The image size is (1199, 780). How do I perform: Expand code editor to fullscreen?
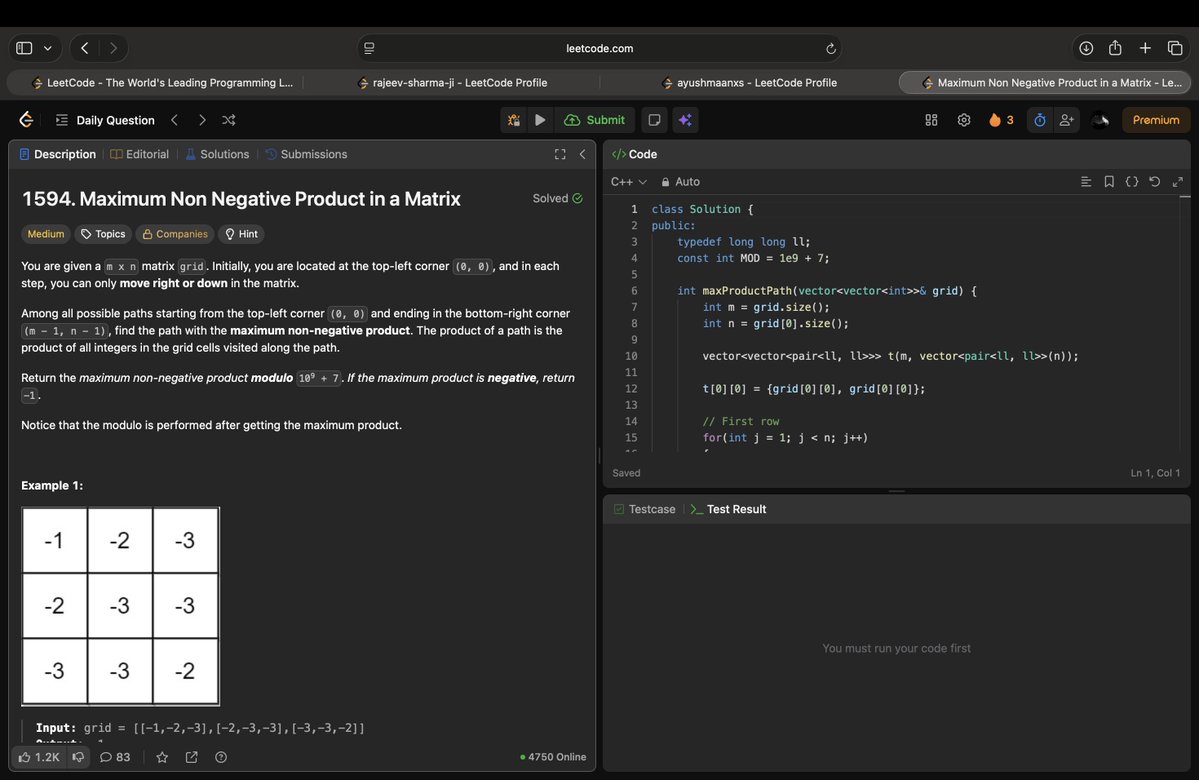tap(1178, 181)
